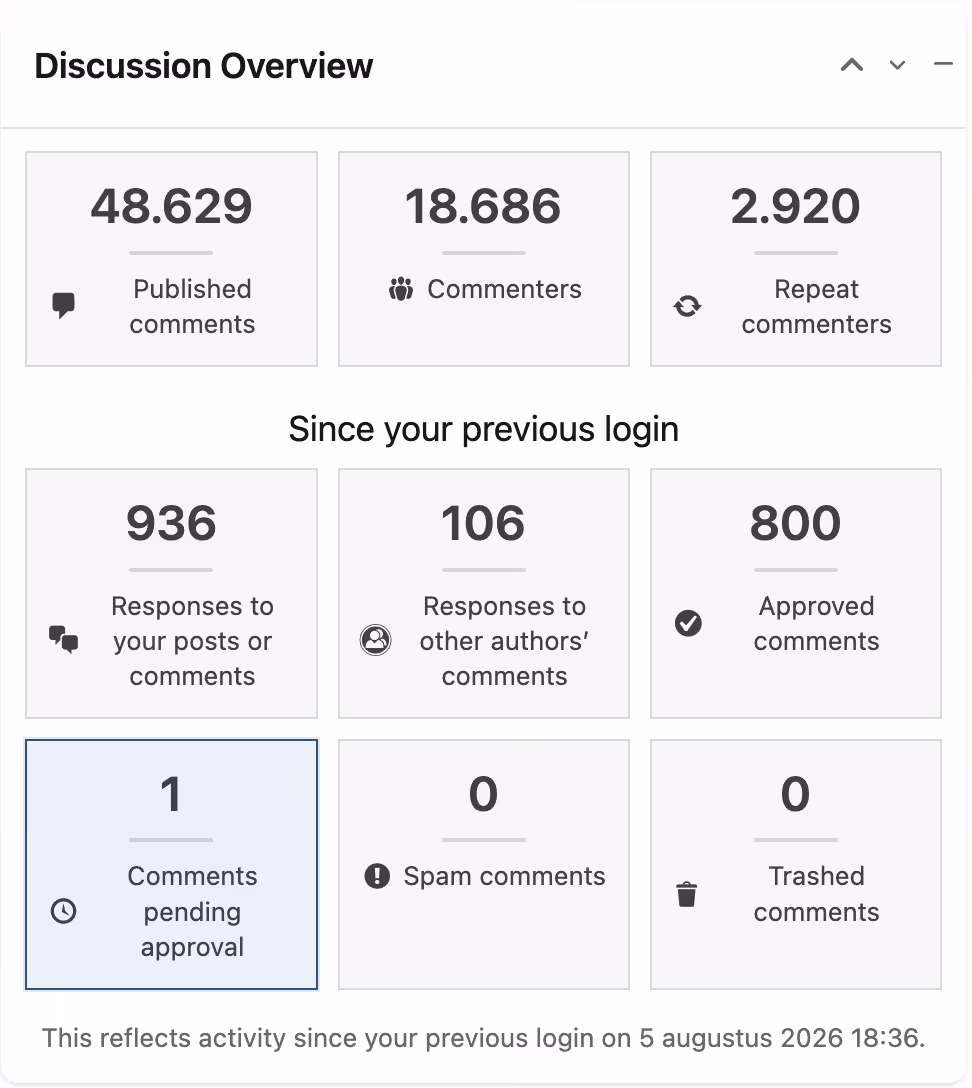Move Discussion Overview widget down

(x=897, y=65)
